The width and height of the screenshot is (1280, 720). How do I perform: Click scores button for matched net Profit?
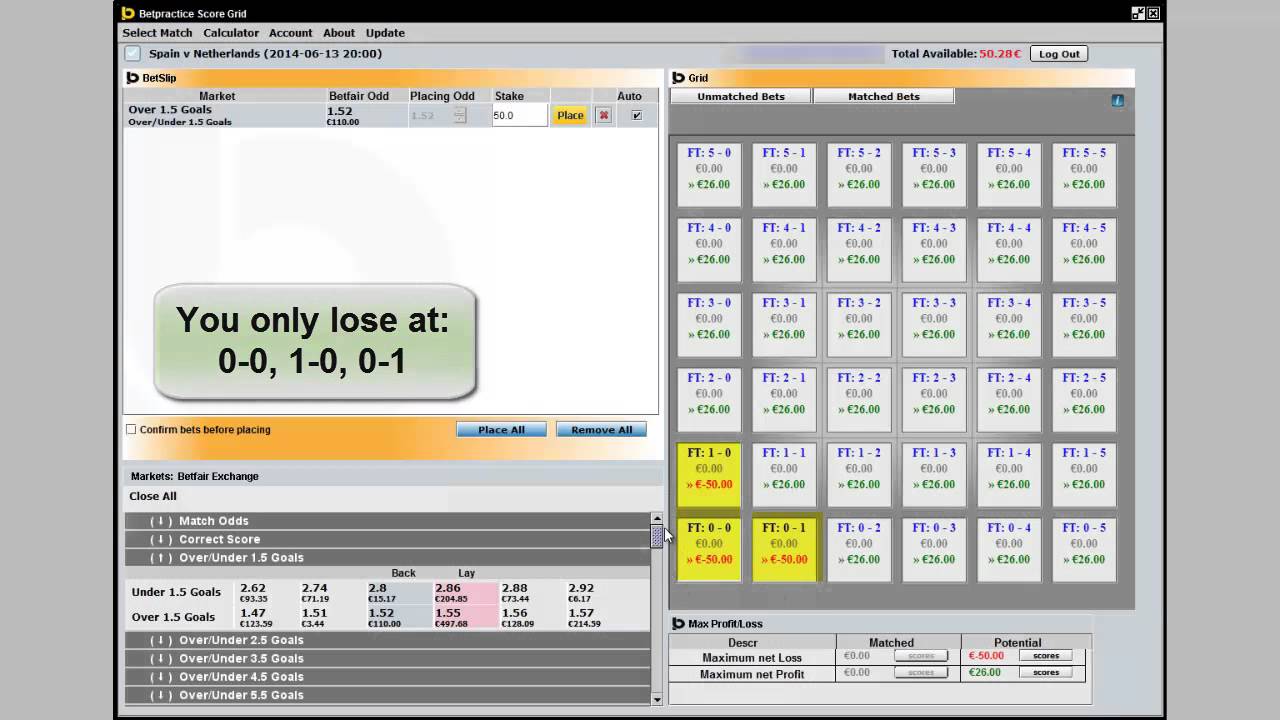click(x=921, y=673)
